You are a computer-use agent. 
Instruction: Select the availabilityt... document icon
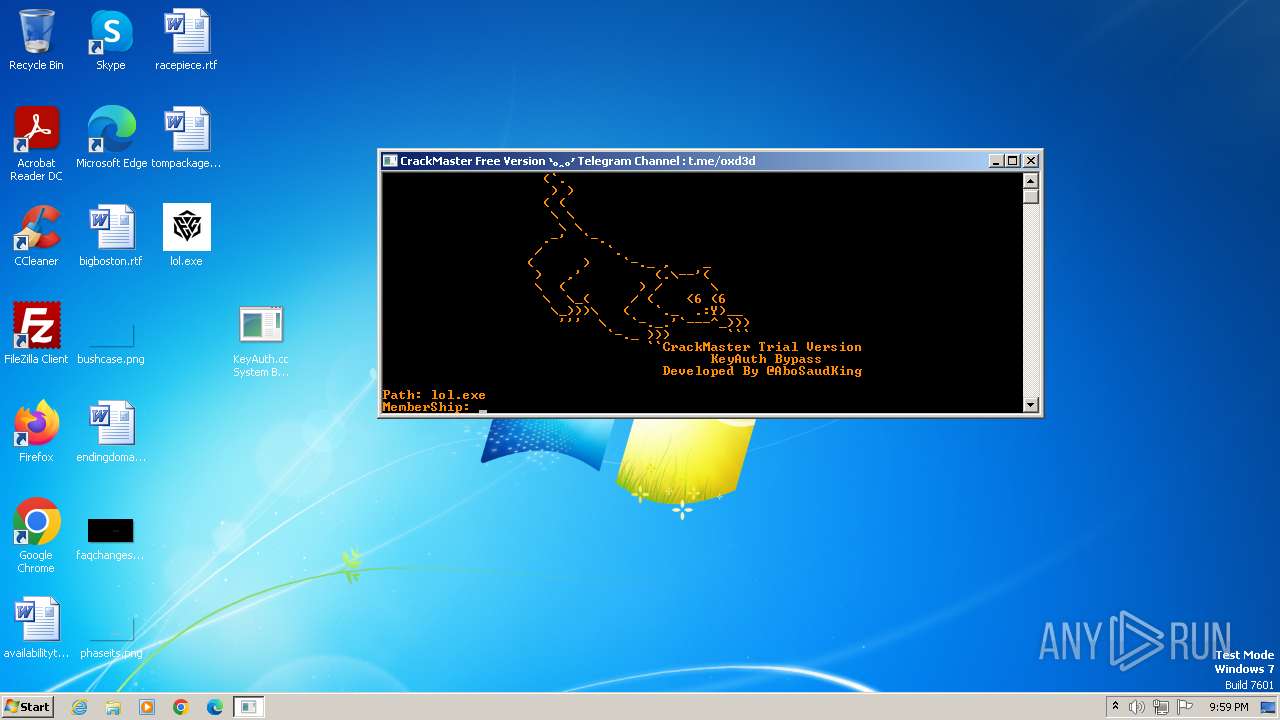[x=36, y=628]
